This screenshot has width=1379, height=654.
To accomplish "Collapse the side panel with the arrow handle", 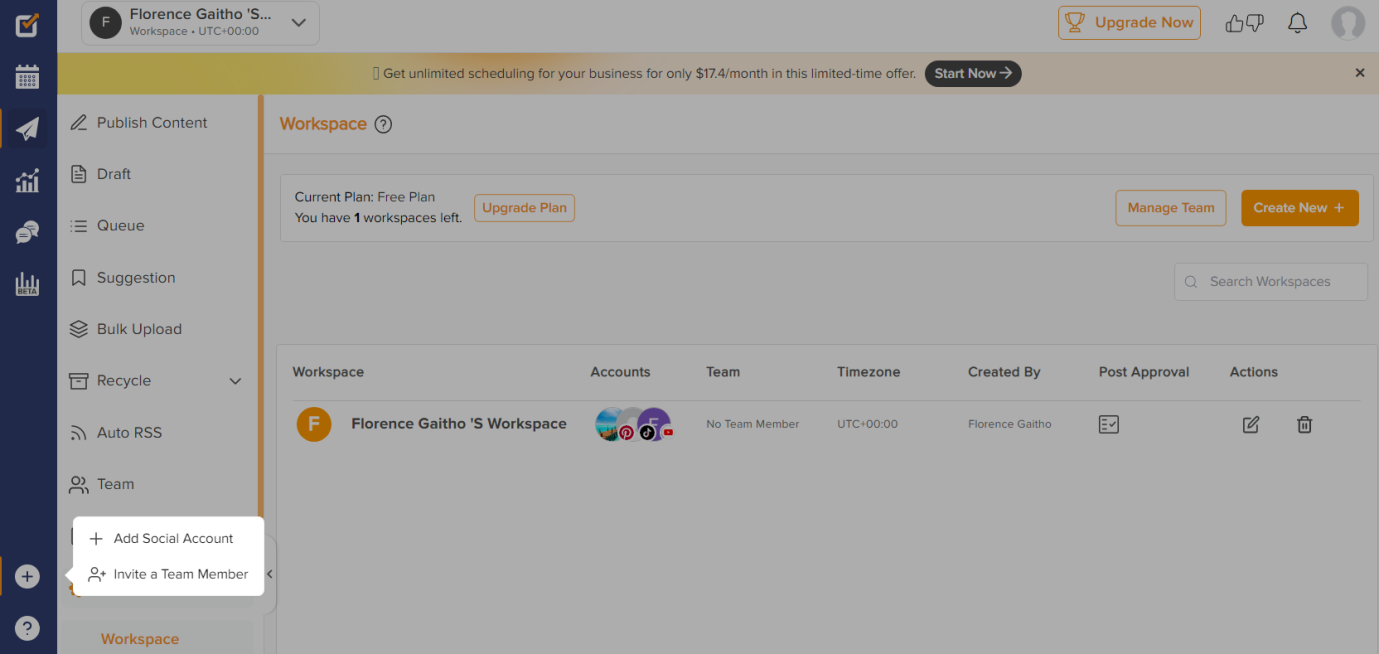I will 269,574.
